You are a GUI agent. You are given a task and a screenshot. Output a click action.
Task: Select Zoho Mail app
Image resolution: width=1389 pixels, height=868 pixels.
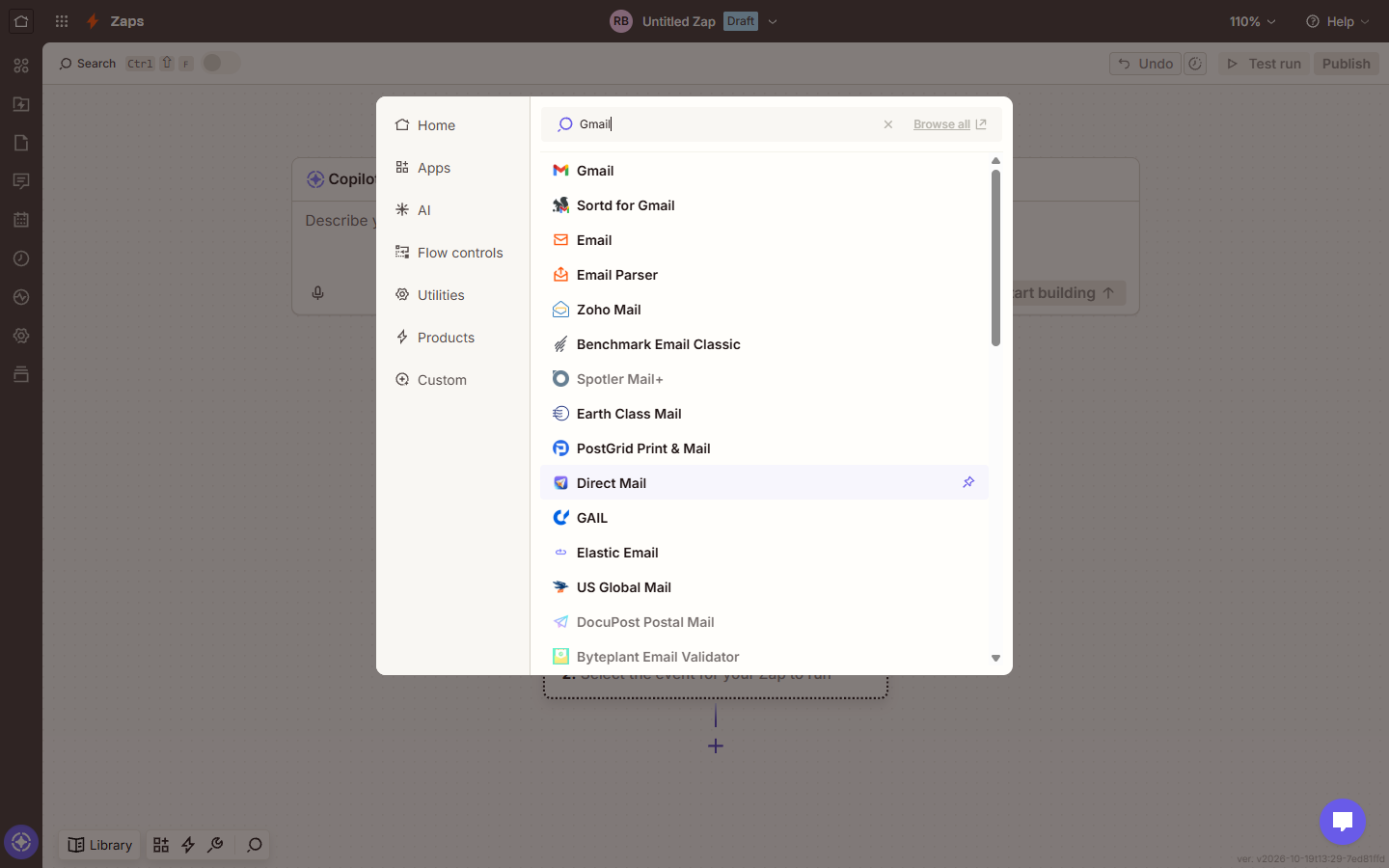764,309
